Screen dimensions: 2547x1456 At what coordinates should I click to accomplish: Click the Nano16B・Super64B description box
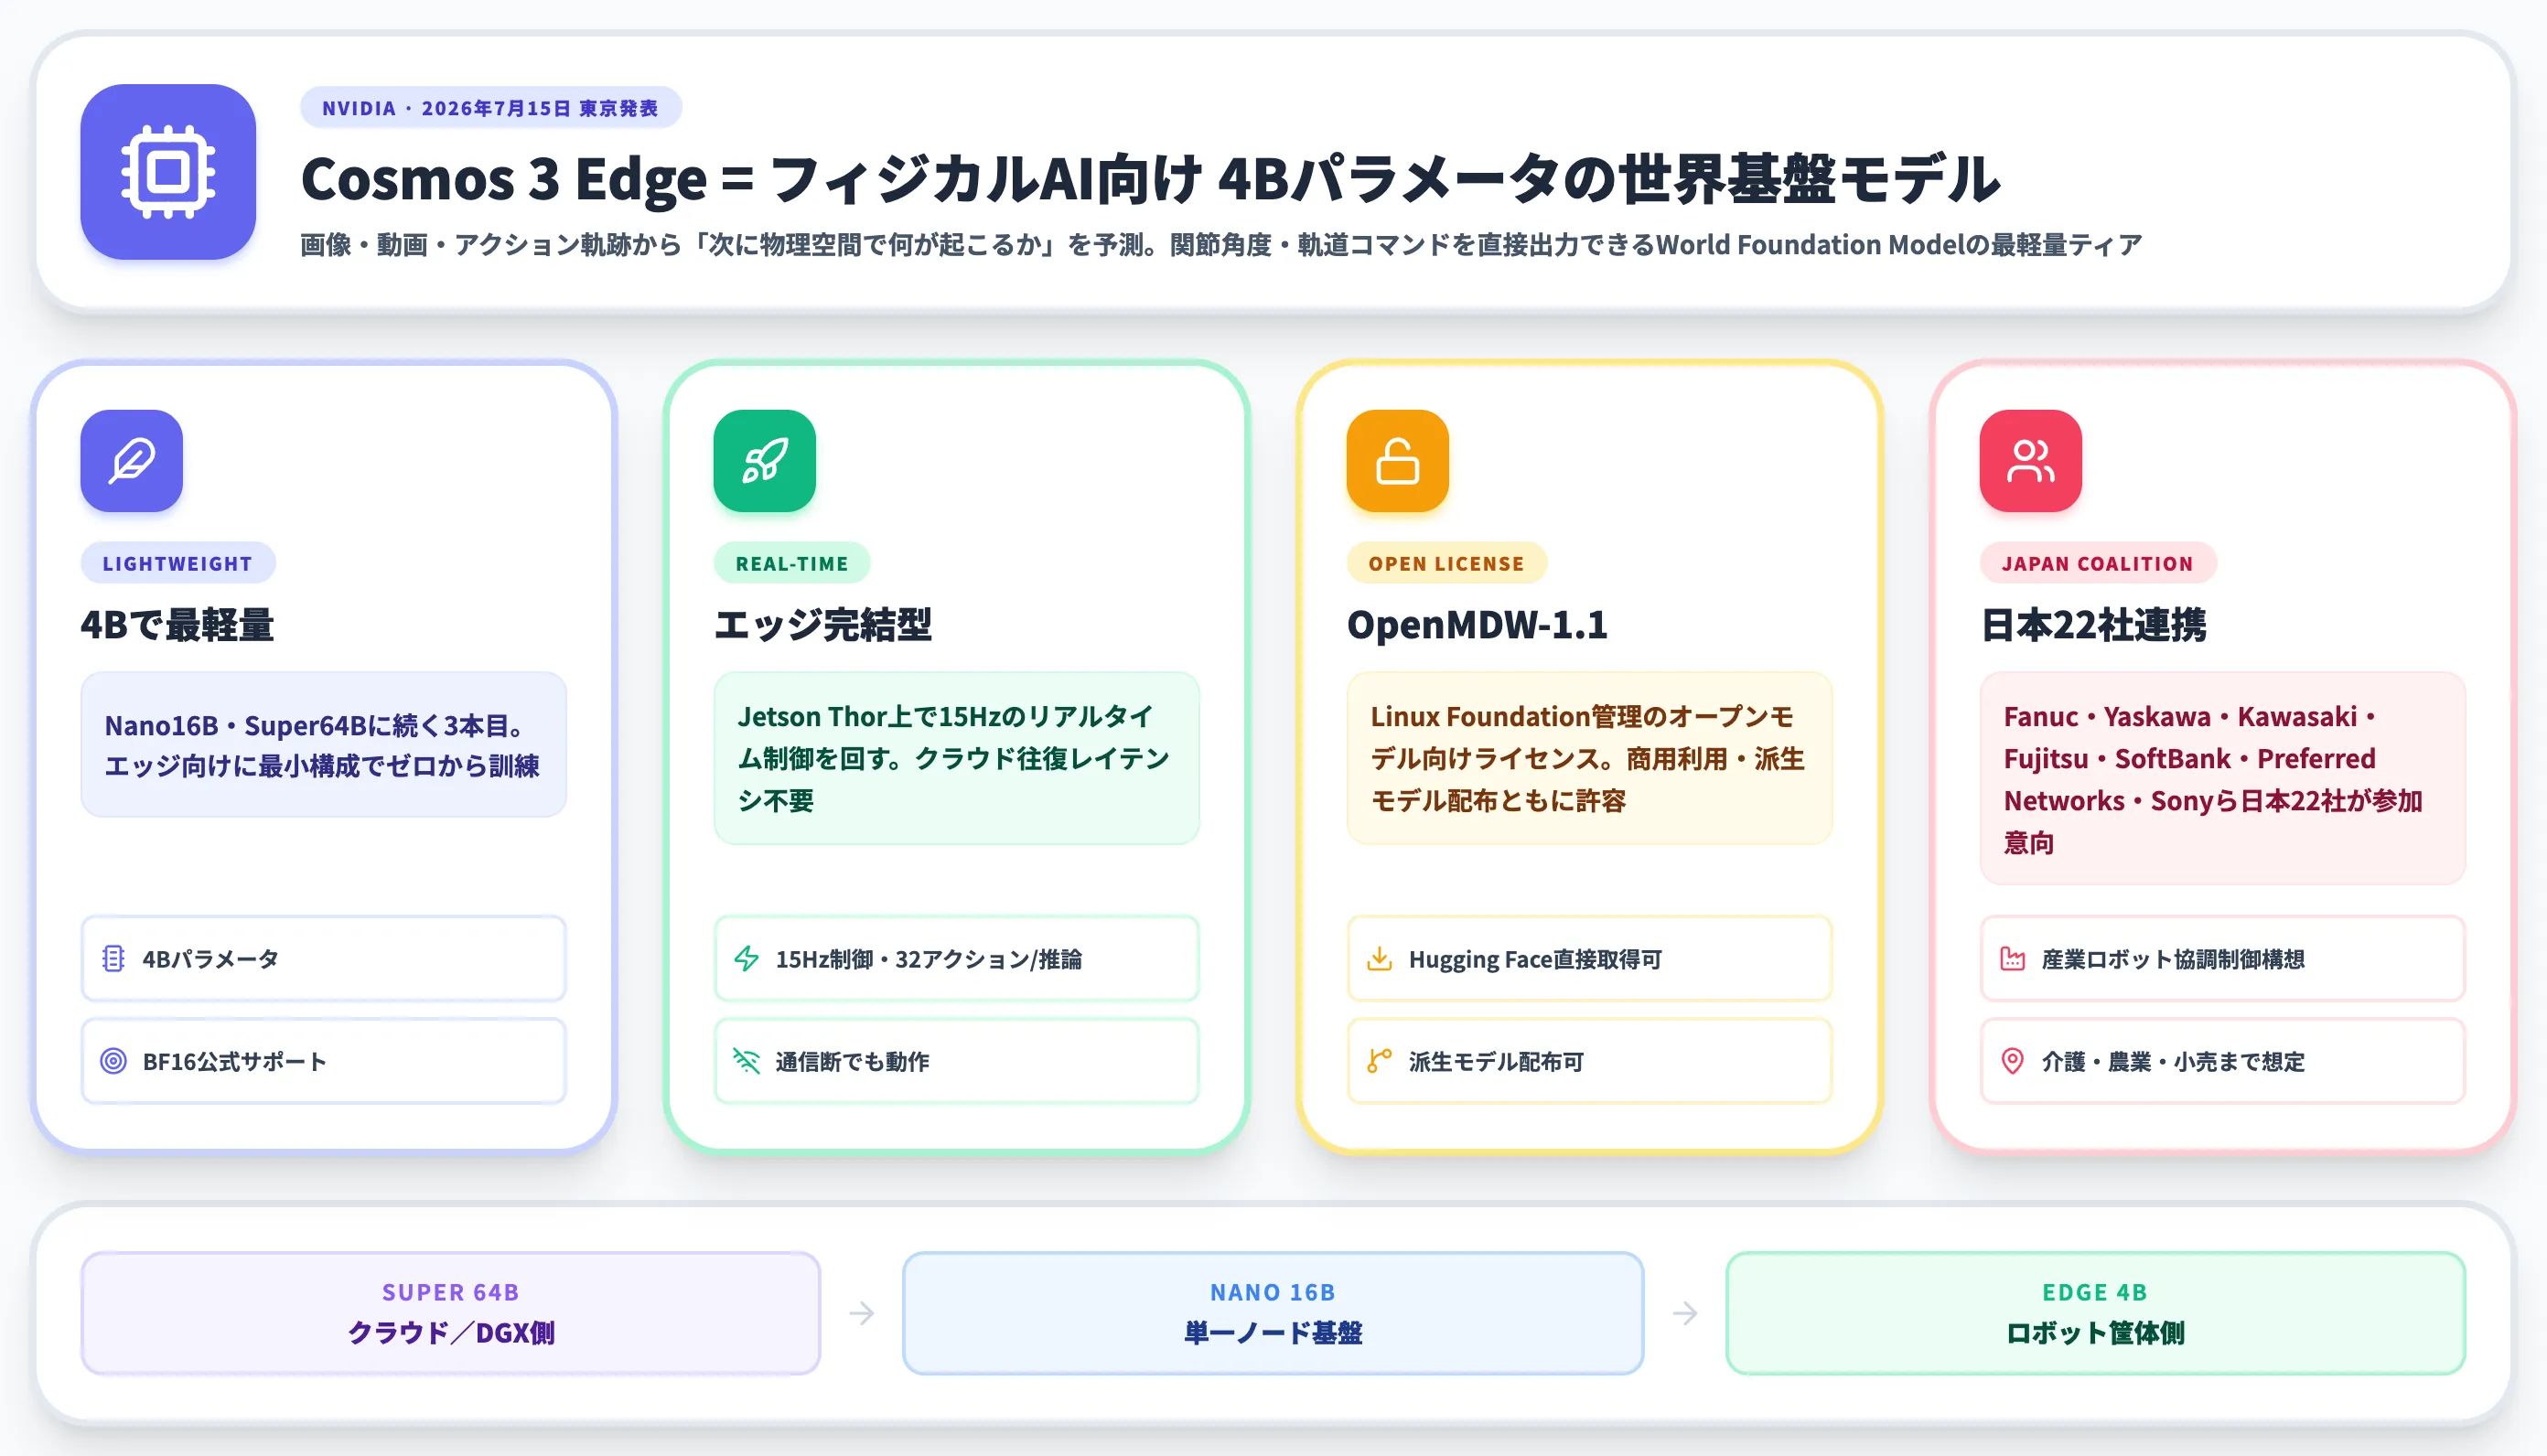324,745
